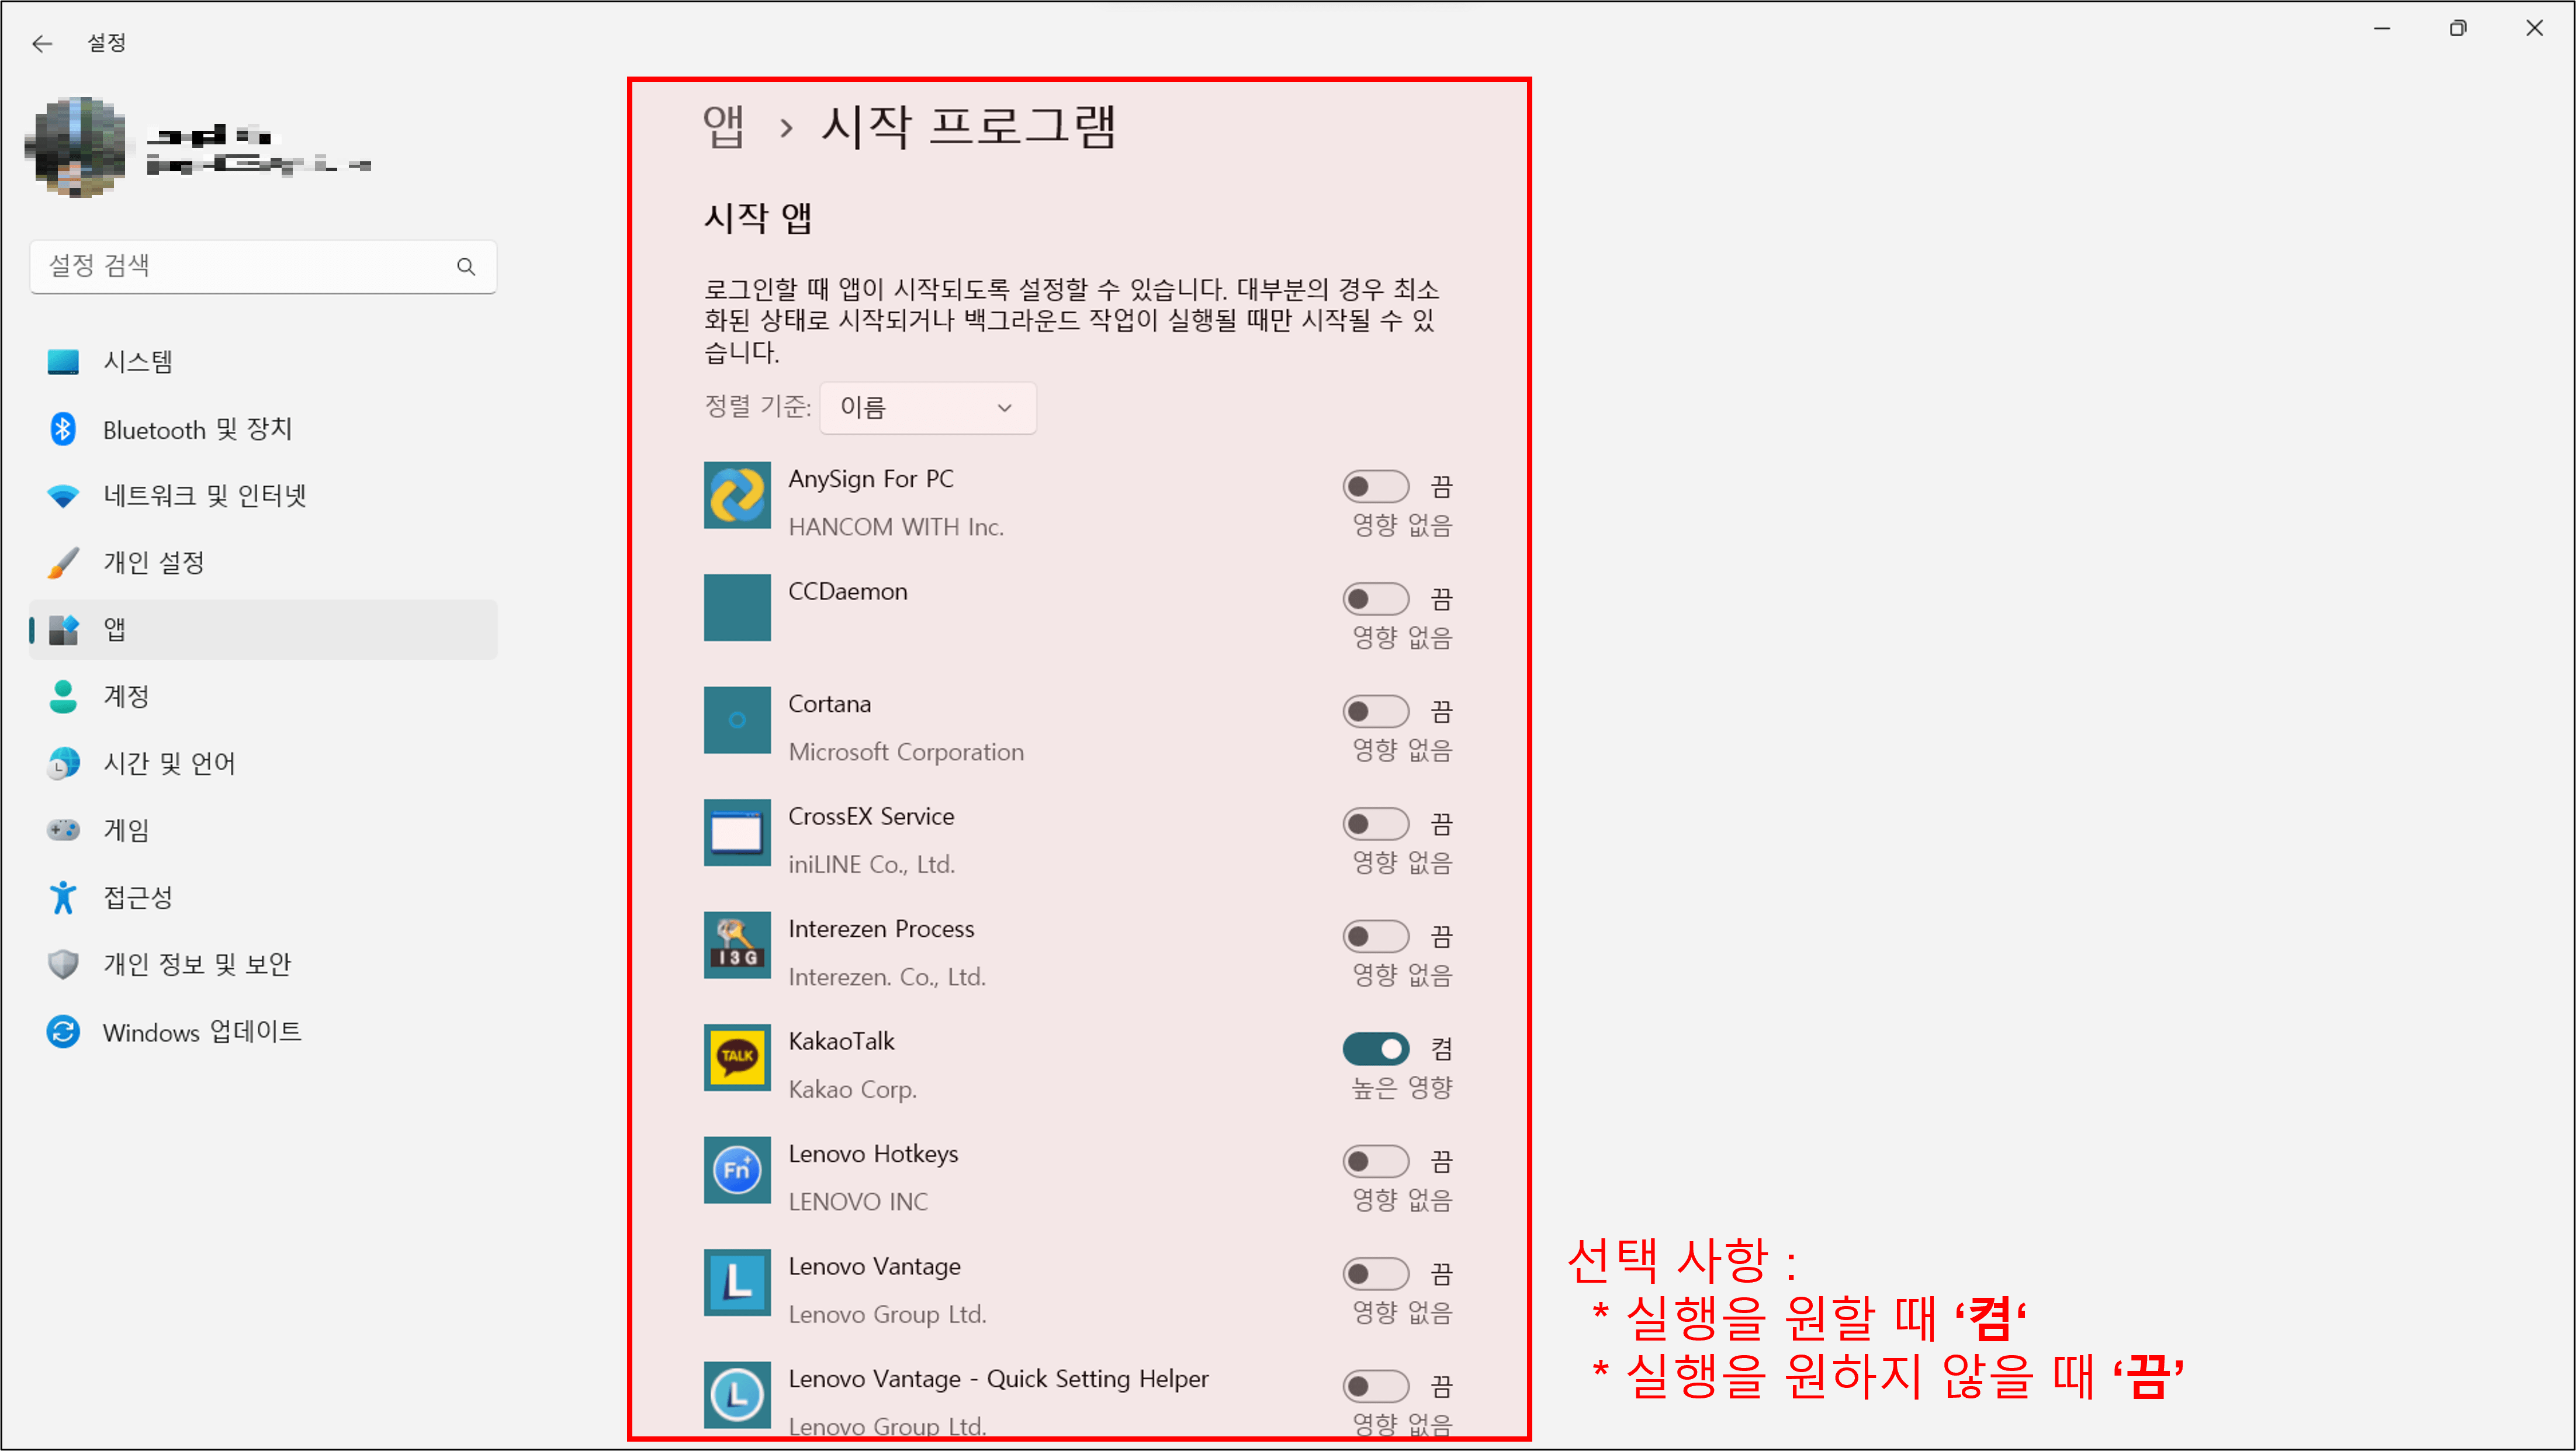Turn on Lenovo Hotkeys startup toggle
Viewport: 2576px width, 1451px height.
[1375, 1162]
